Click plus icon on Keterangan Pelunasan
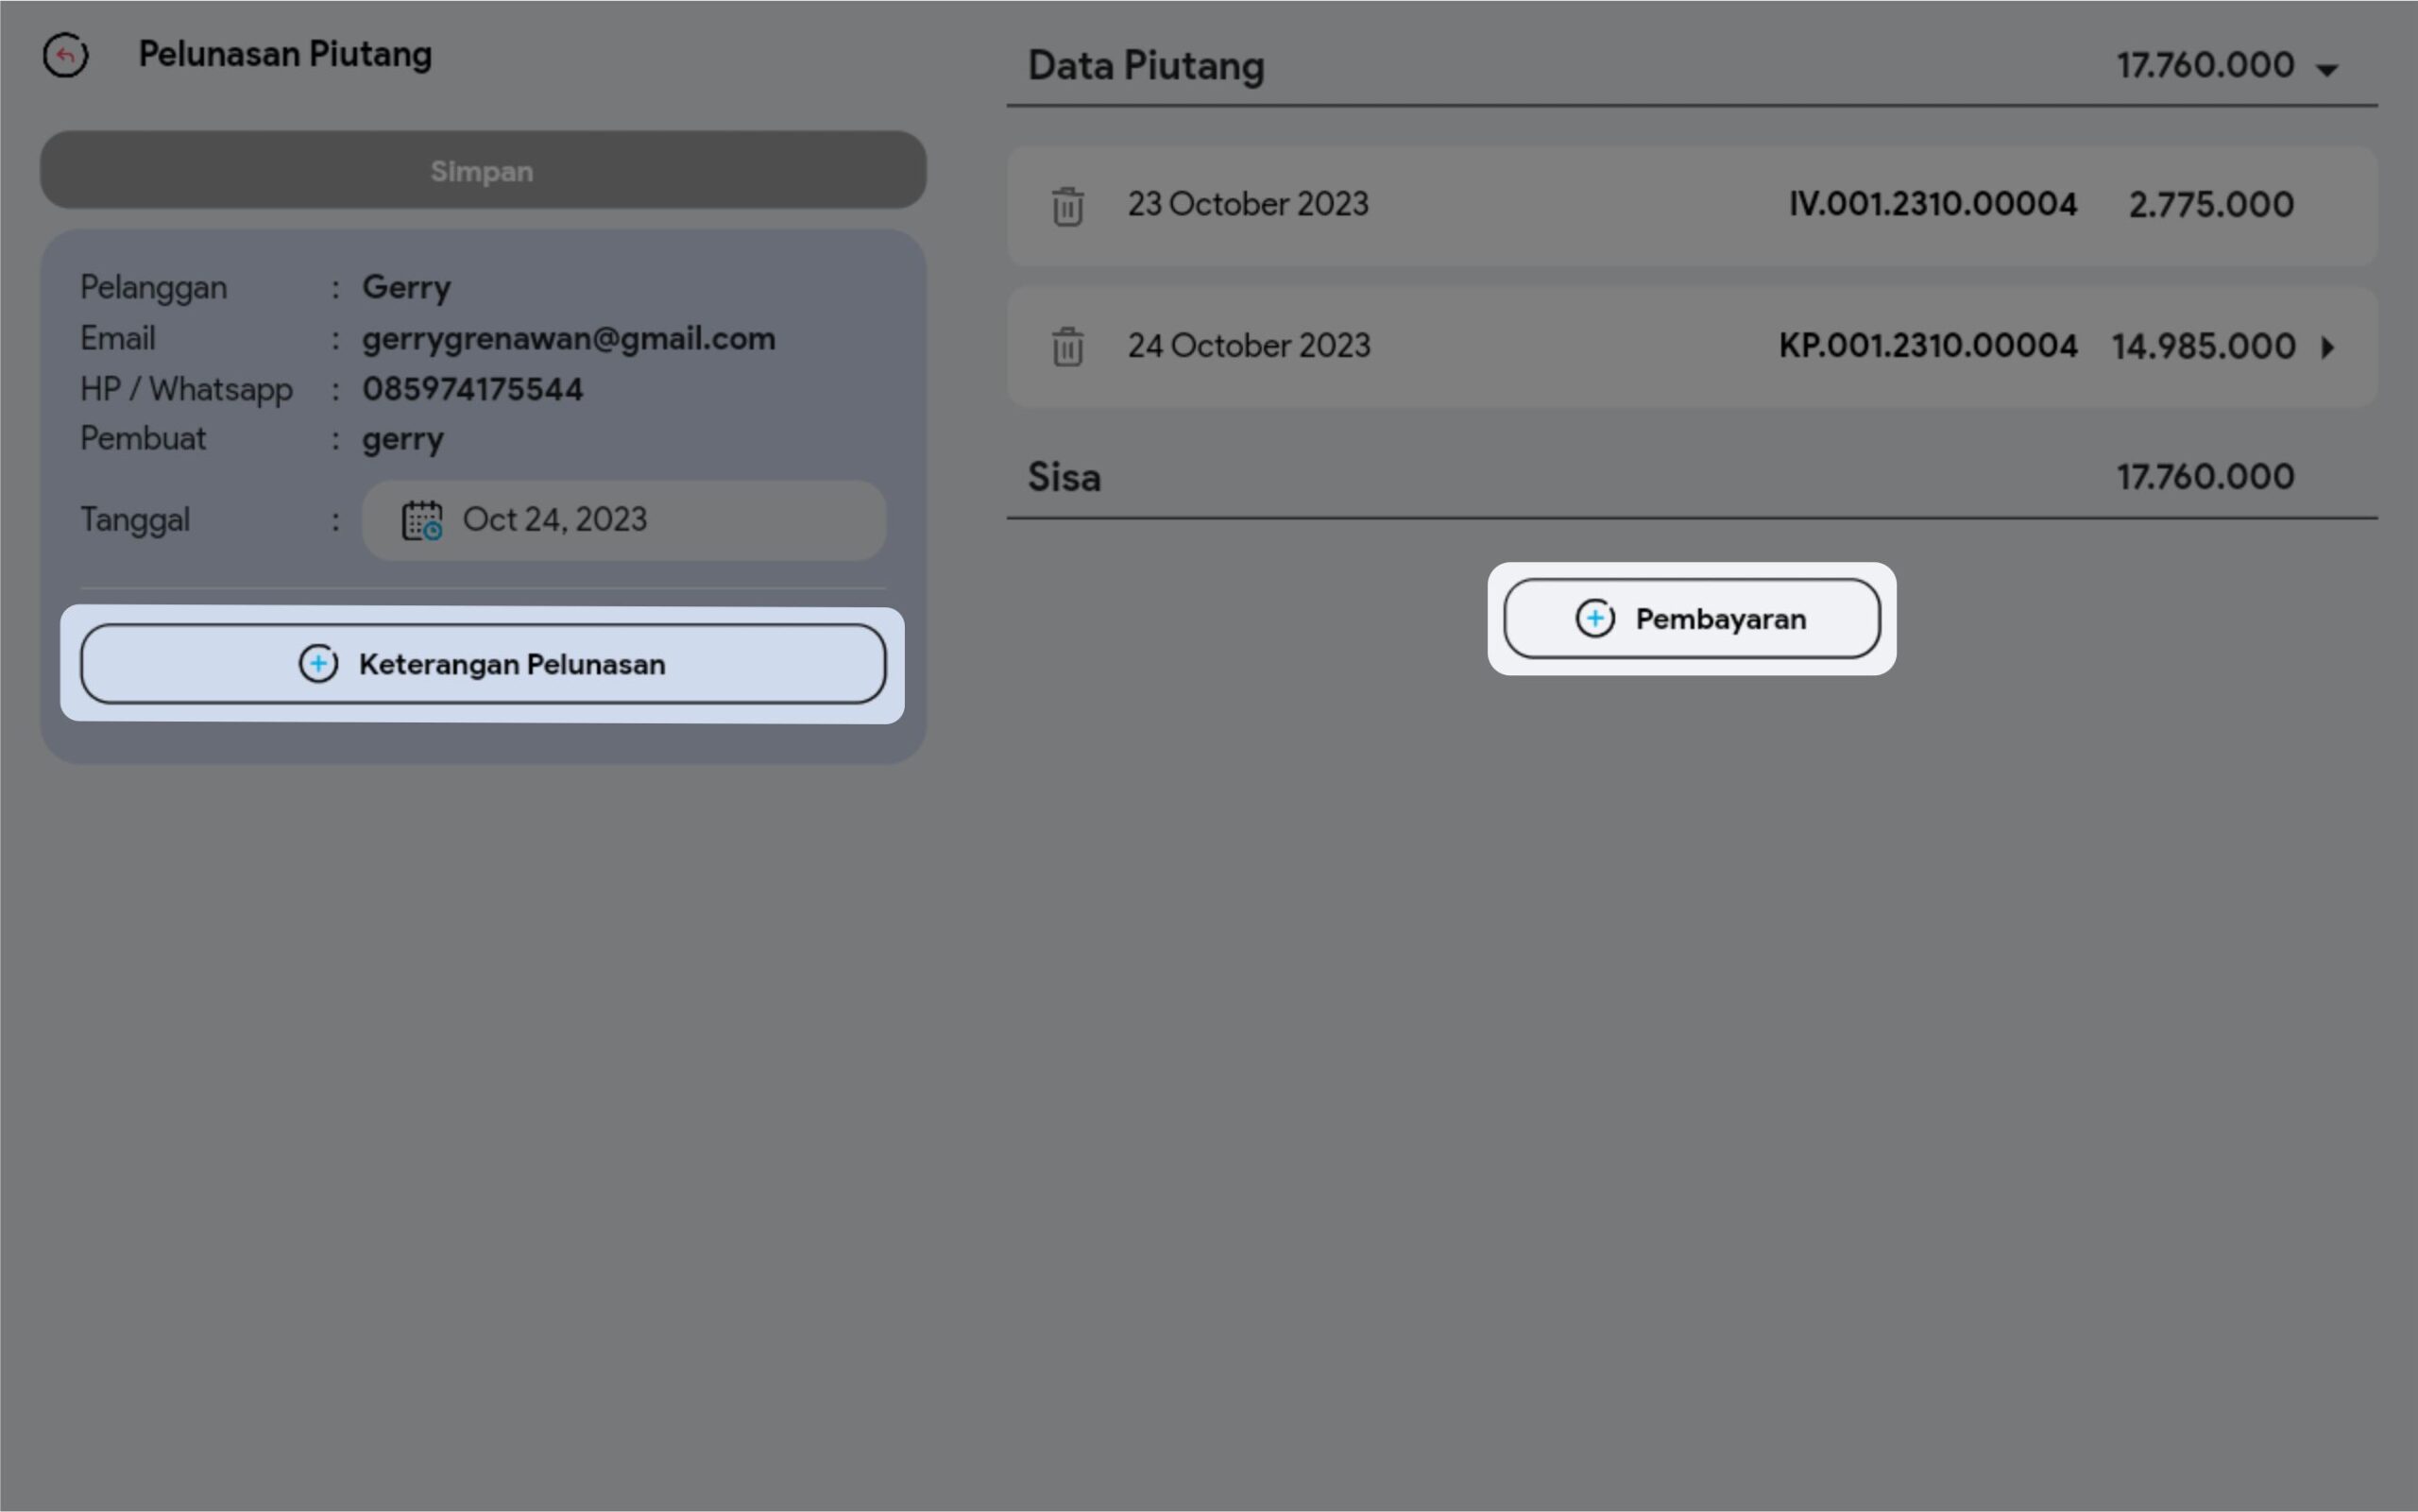The width and height of the screenshot is (2418, 1512). click(x=318, y=664)
